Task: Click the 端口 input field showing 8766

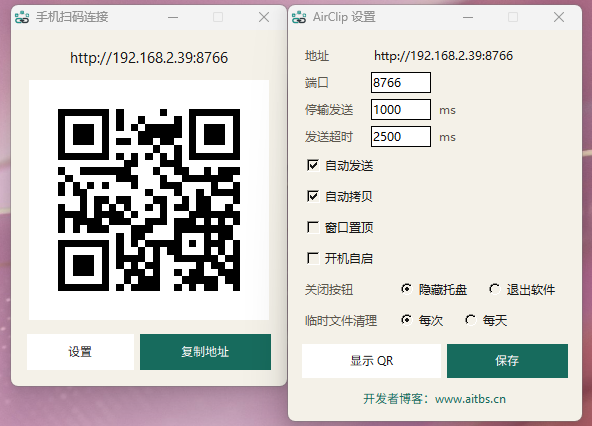Action: coord(401,82)
